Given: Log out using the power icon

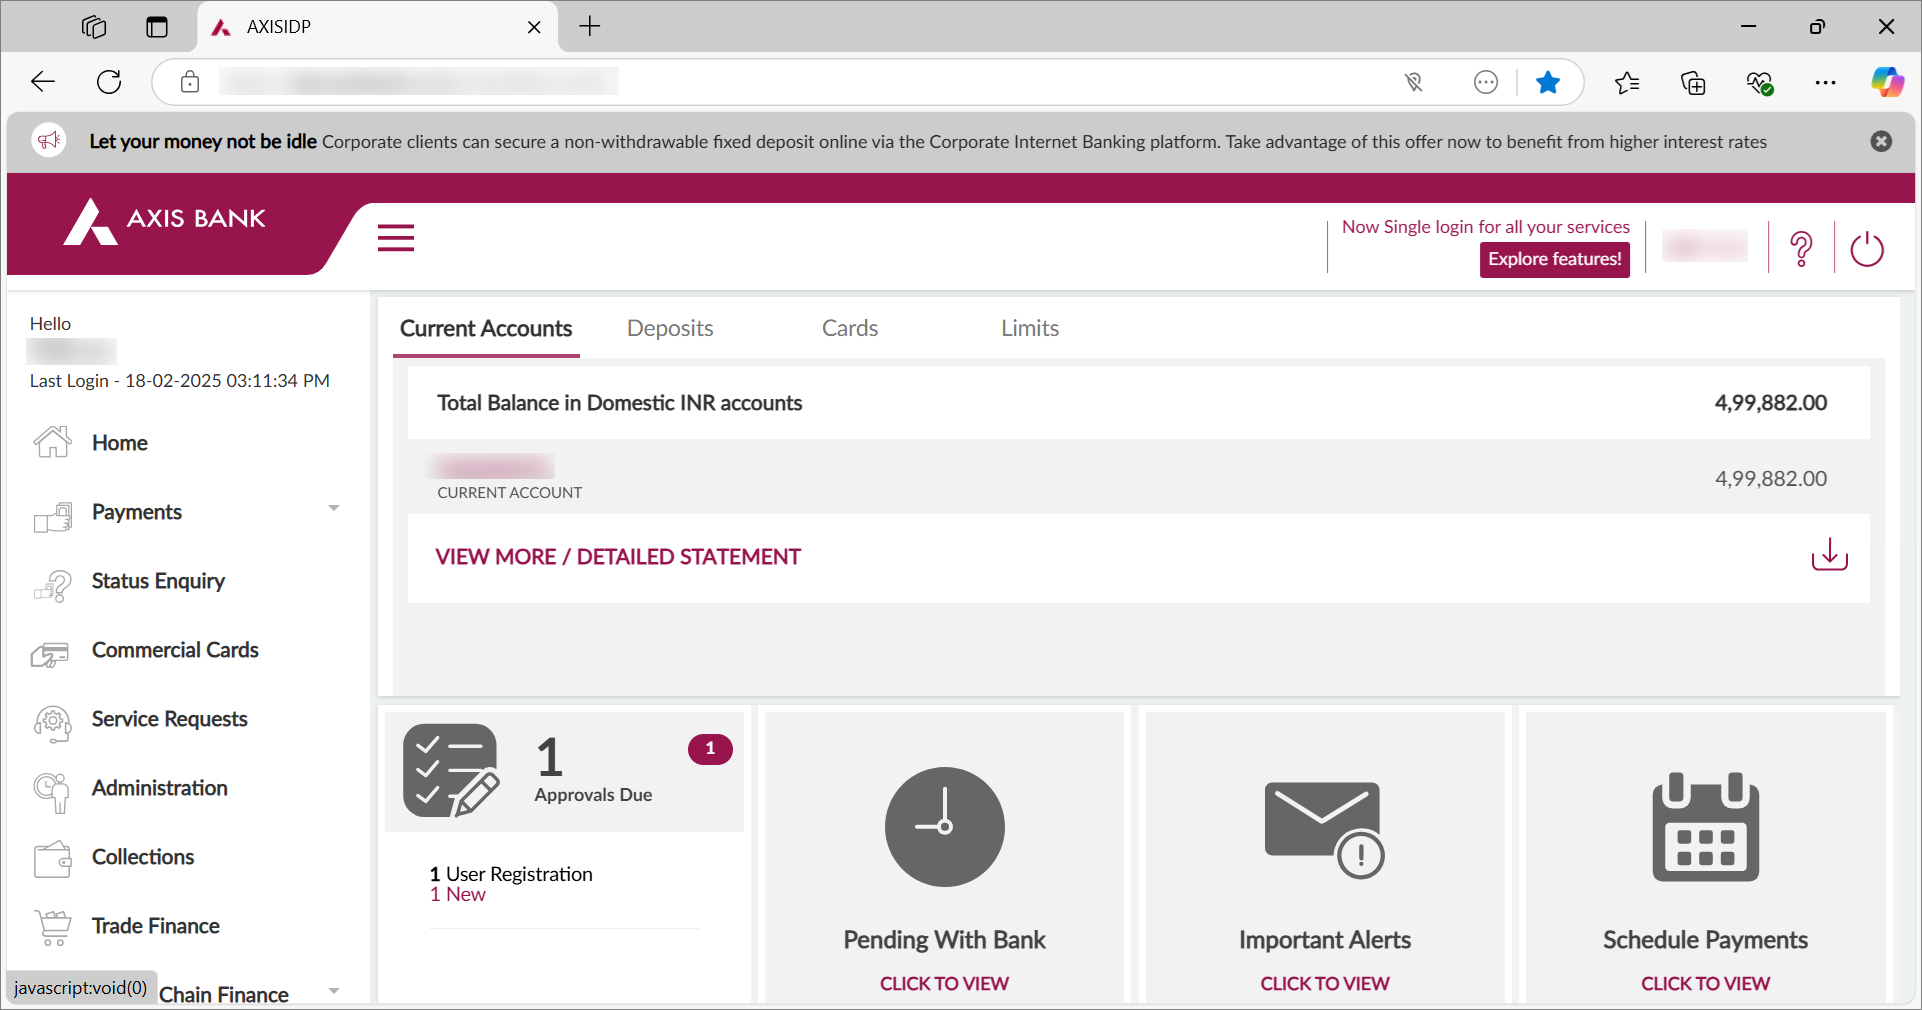Looking at the screenshot, I should (1867, 249).
